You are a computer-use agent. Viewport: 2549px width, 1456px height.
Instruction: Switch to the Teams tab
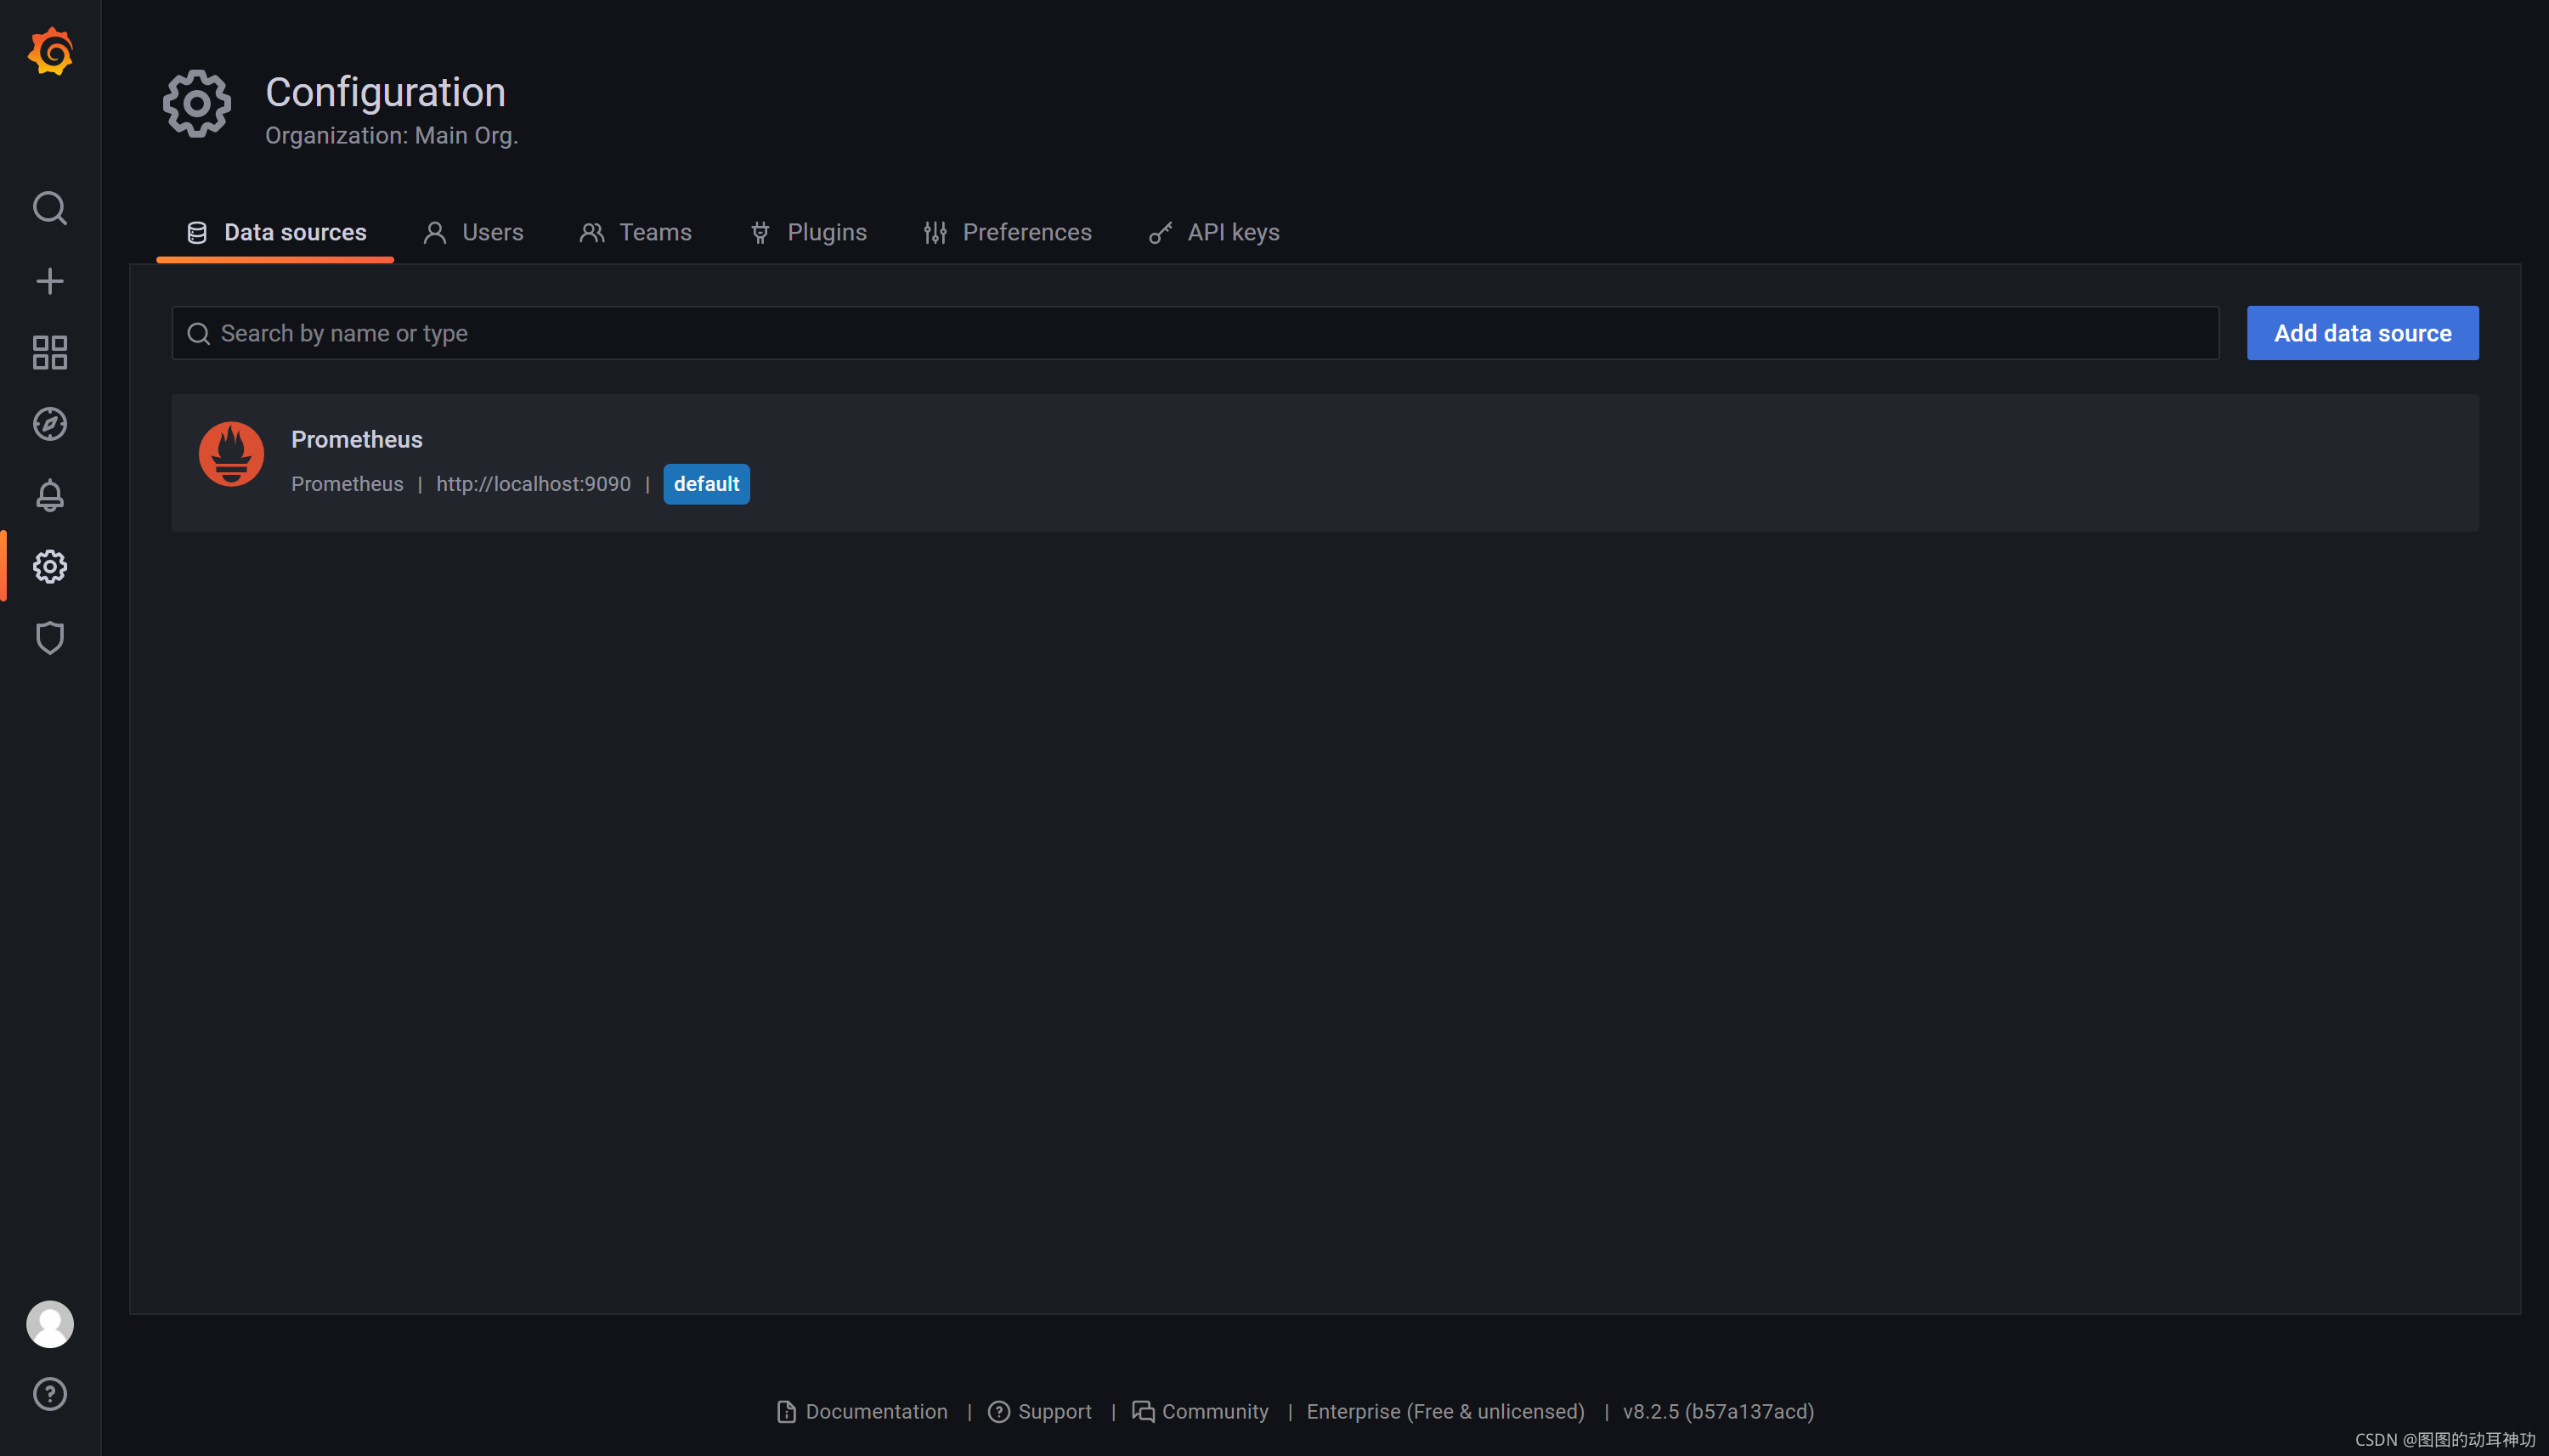[636, 232]
